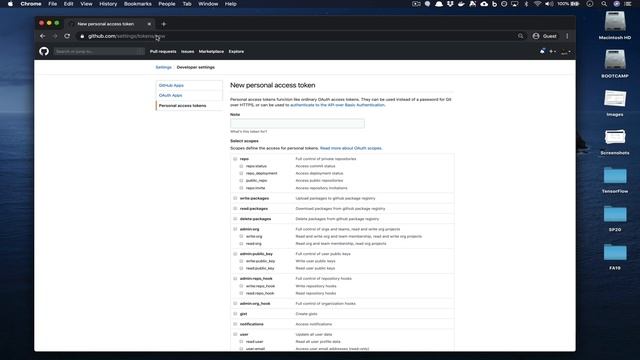Click the Bluetooth menu bar icon
Screen dimensions: 640x360
[526, 4]
